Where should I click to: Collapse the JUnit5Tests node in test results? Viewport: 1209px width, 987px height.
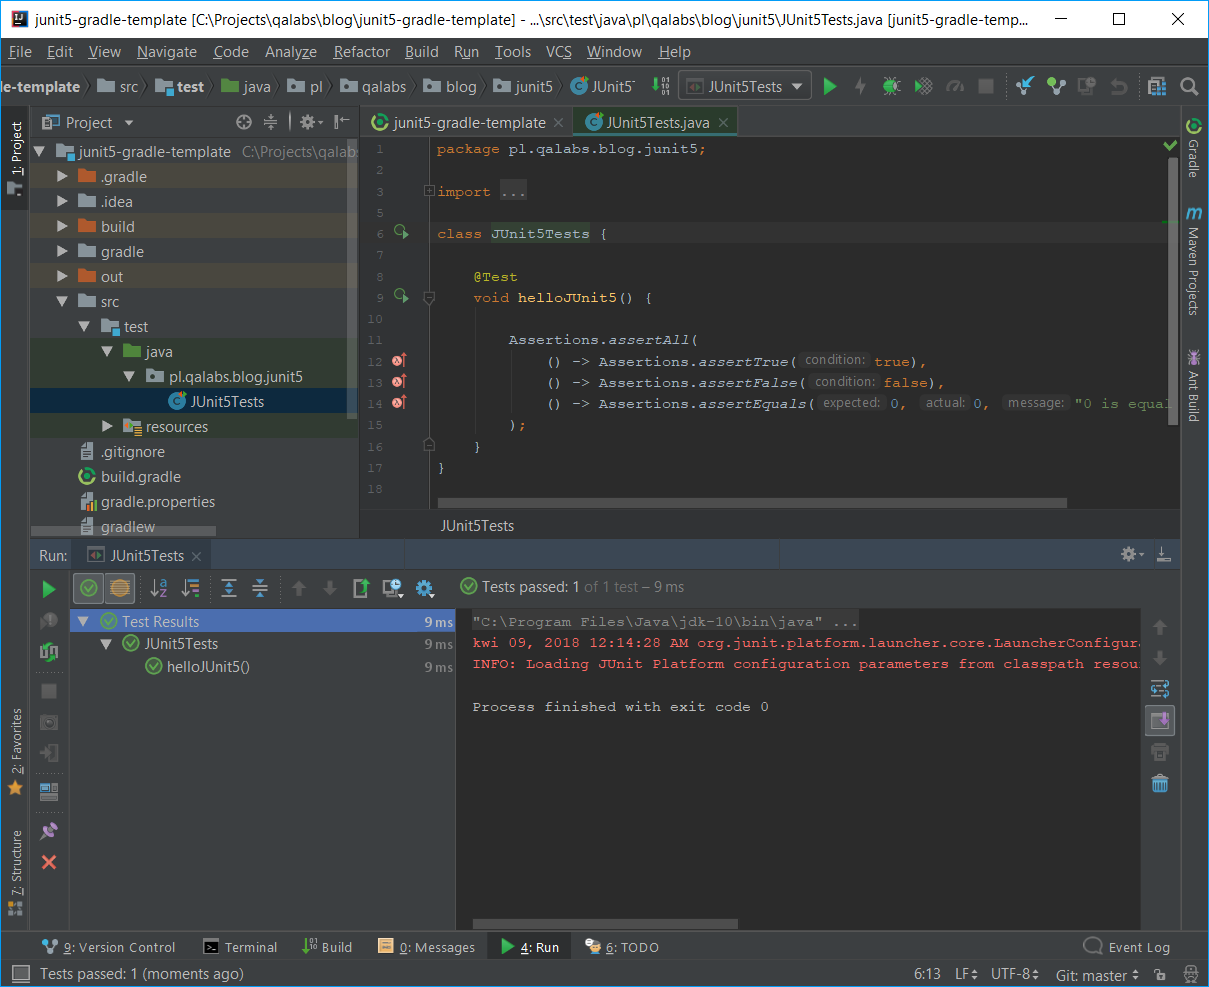(107, 645)
